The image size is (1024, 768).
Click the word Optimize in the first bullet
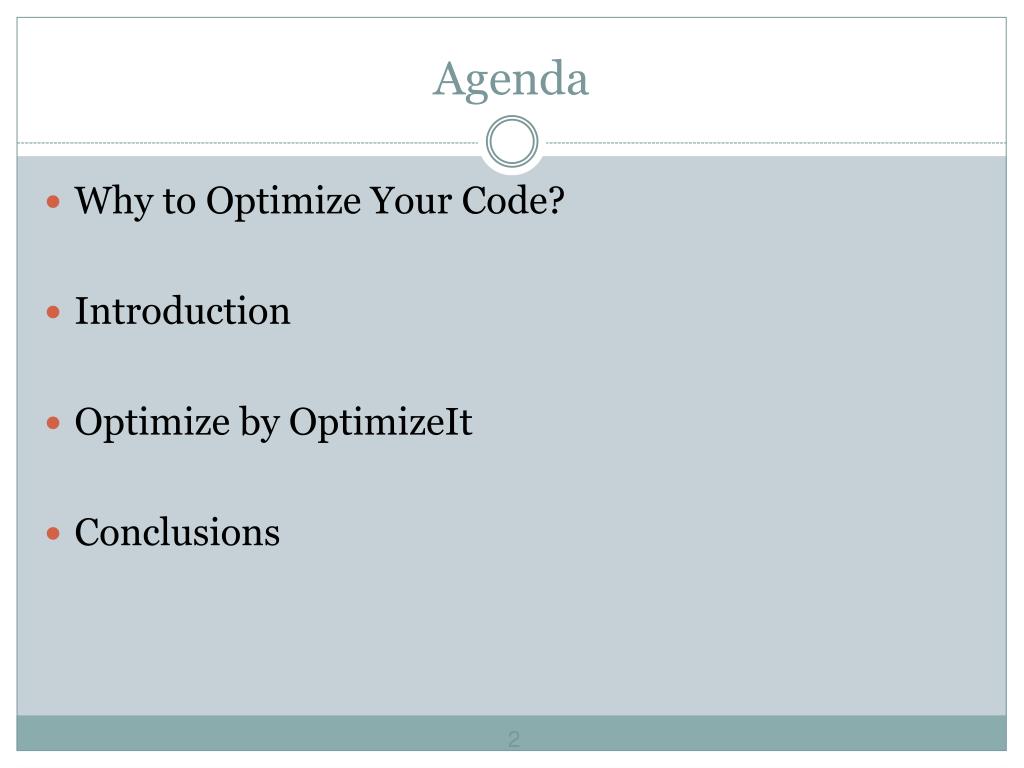pos(283,201)
